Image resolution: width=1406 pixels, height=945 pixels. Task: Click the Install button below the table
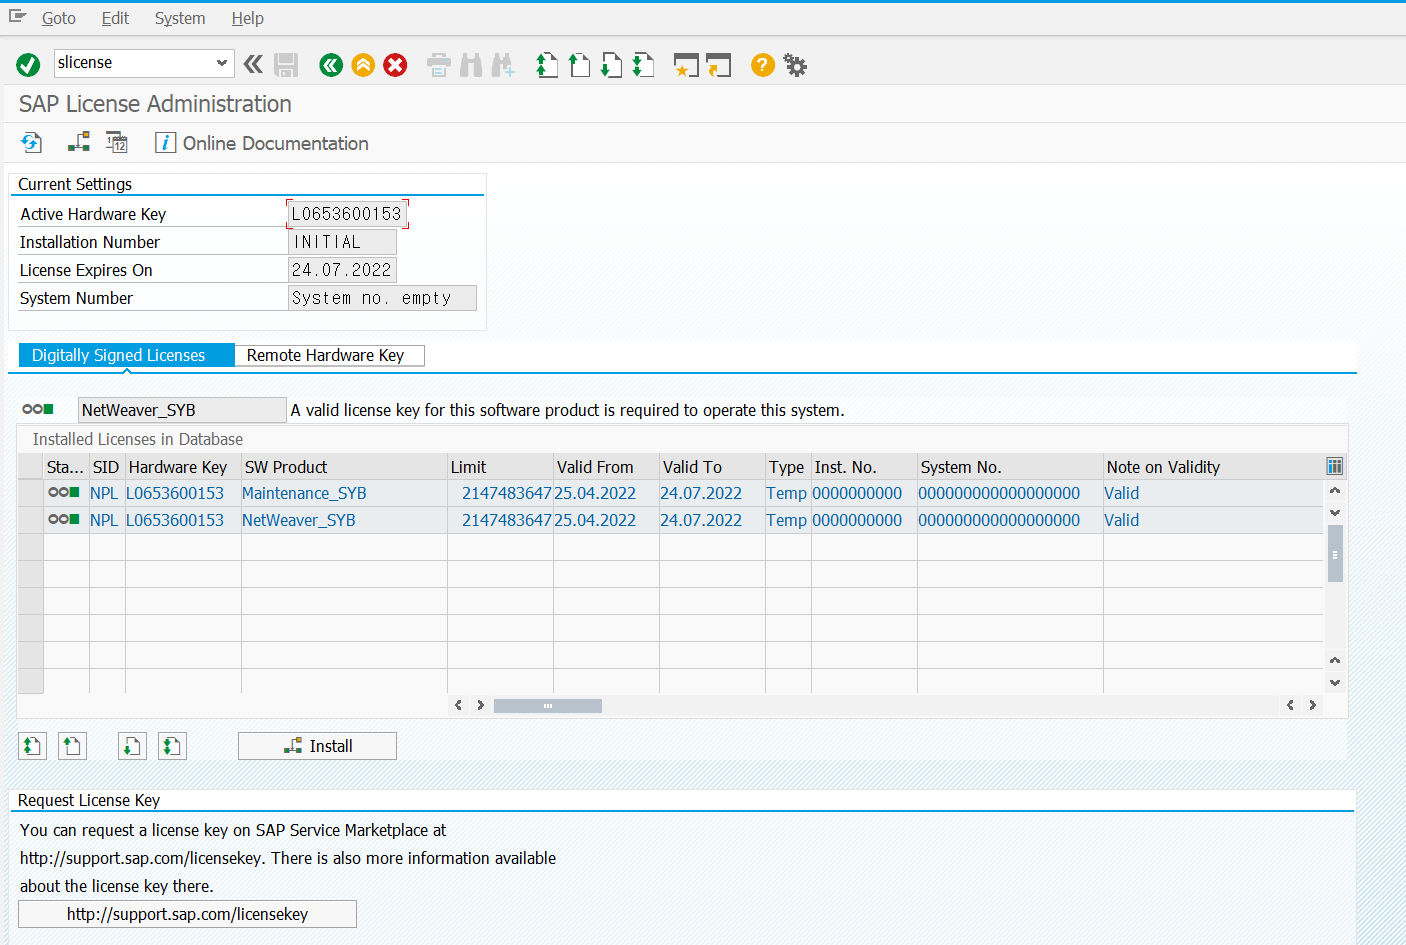tap(317, 746)
